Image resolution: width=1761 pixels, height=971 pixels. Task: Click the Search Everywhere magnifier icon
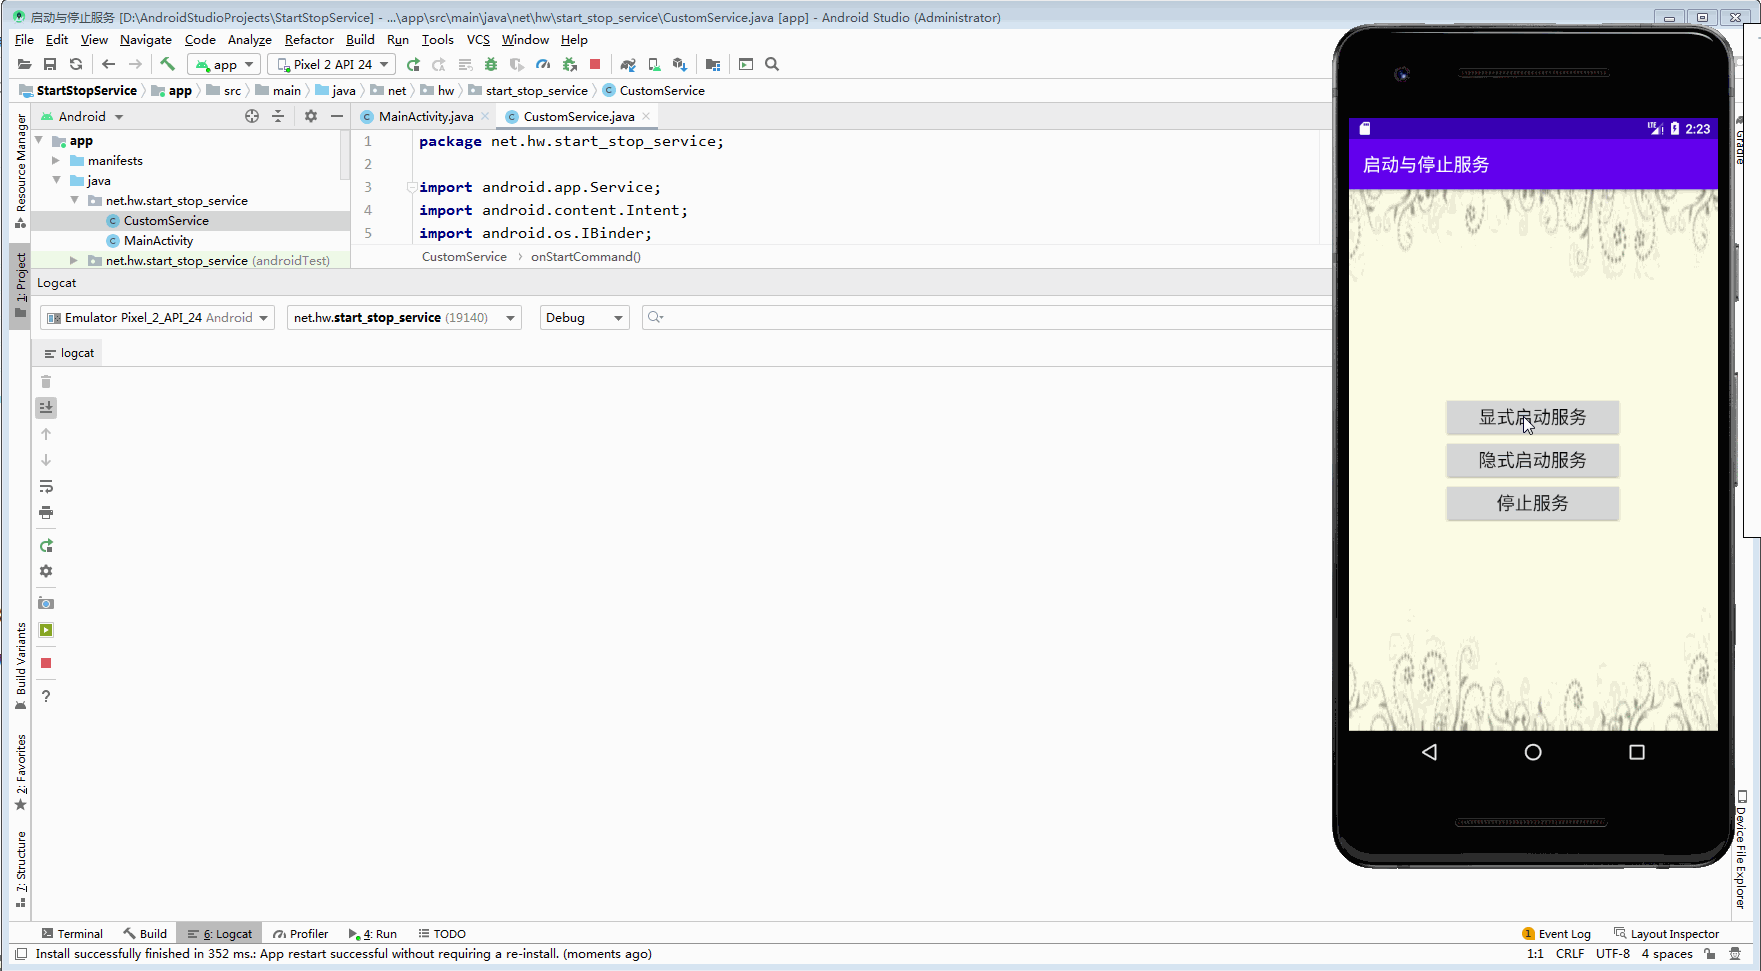[x=772, y=64]
